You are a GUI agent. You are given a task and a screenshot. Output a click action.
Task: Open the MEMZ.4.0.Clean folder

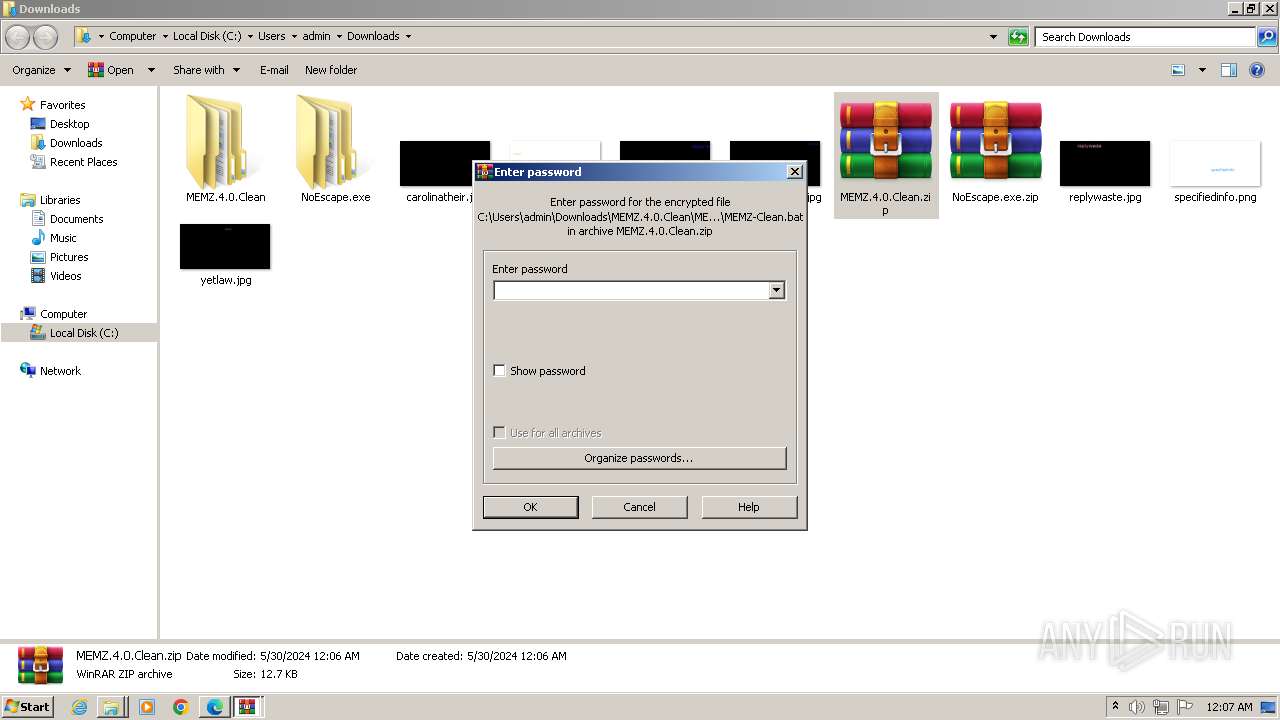click(225, 142)
